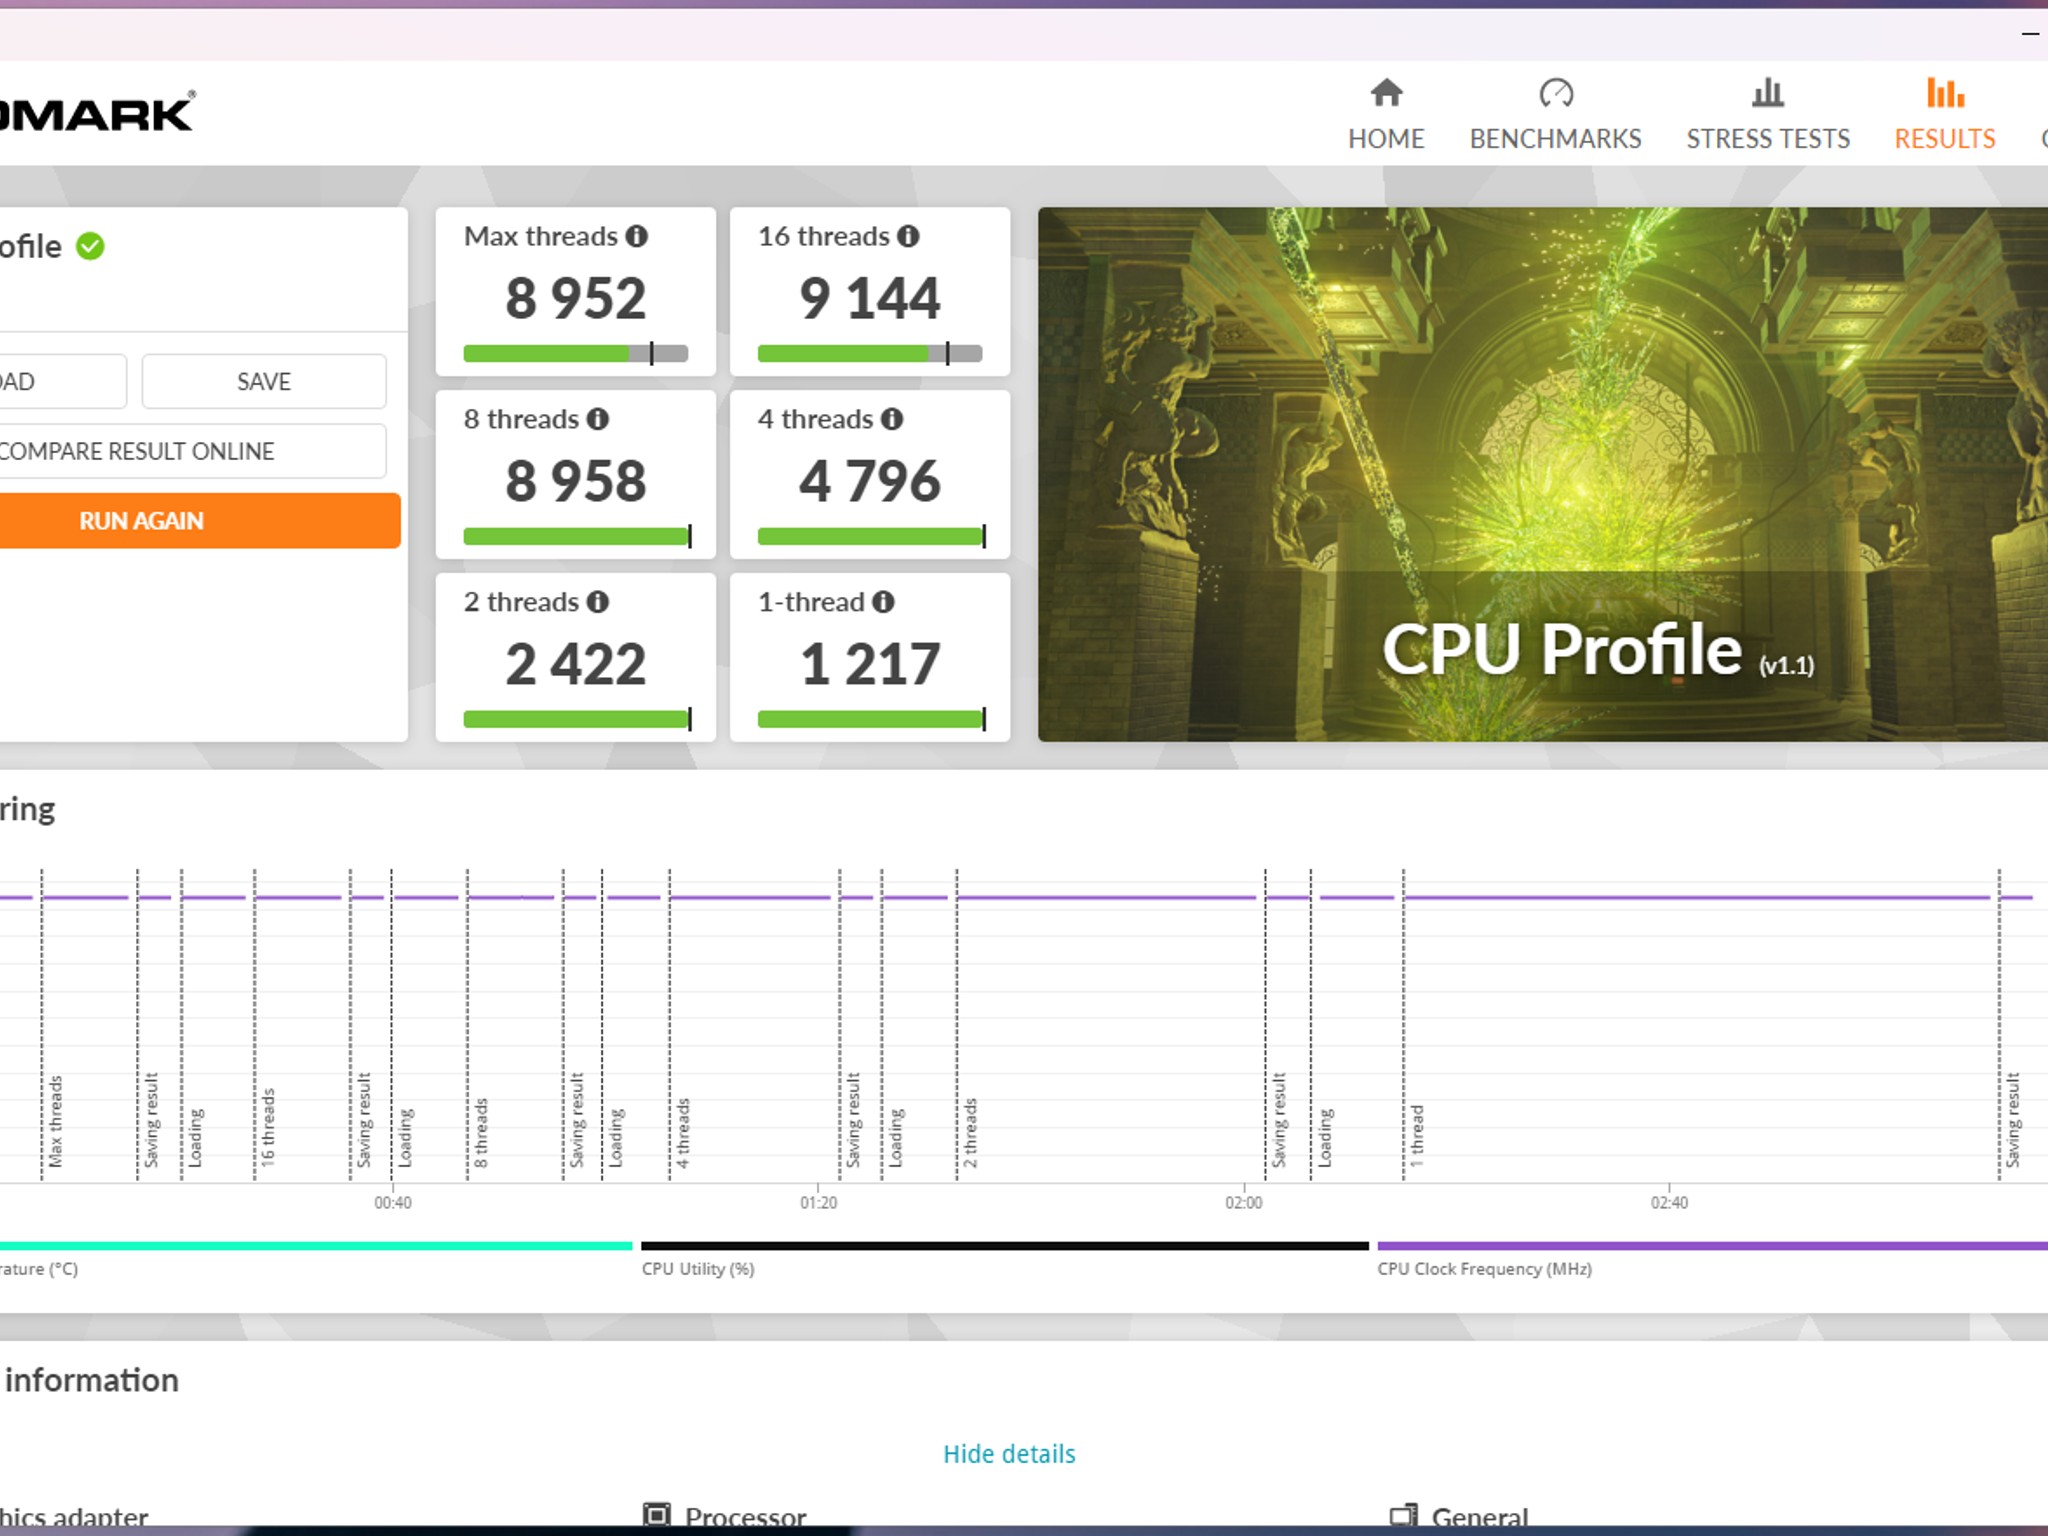Click the 8 threads score bar

click(x=577, y=536)
